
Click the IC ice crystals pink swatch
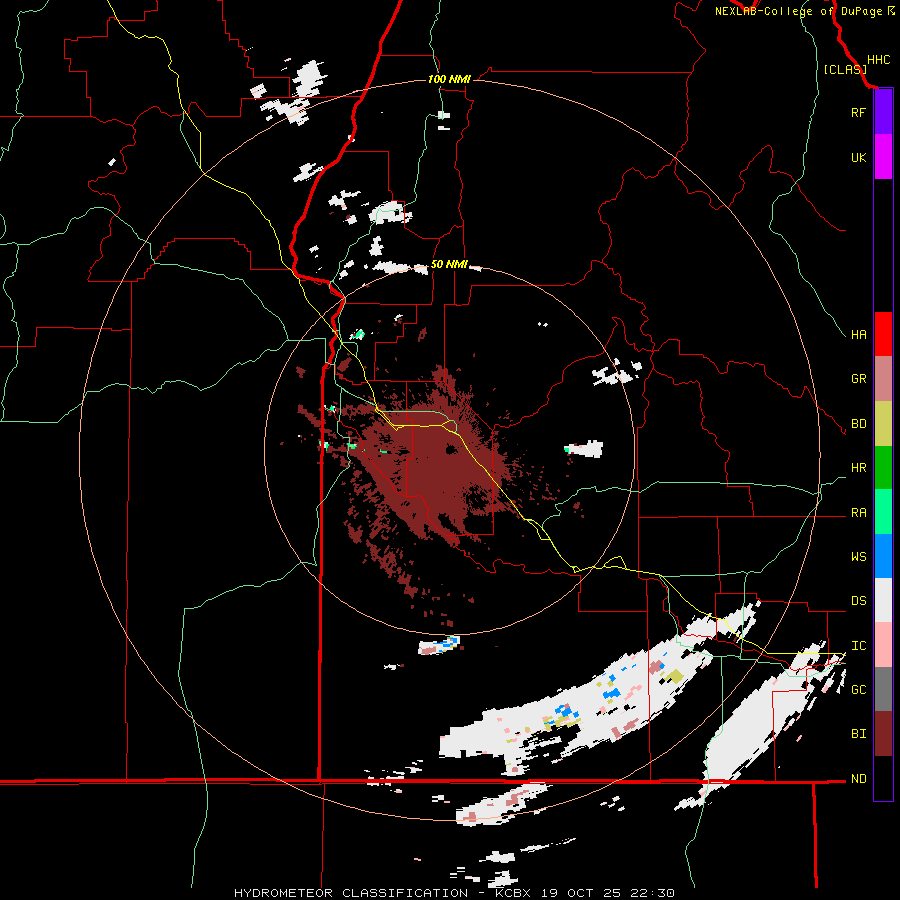click(883, 645)
